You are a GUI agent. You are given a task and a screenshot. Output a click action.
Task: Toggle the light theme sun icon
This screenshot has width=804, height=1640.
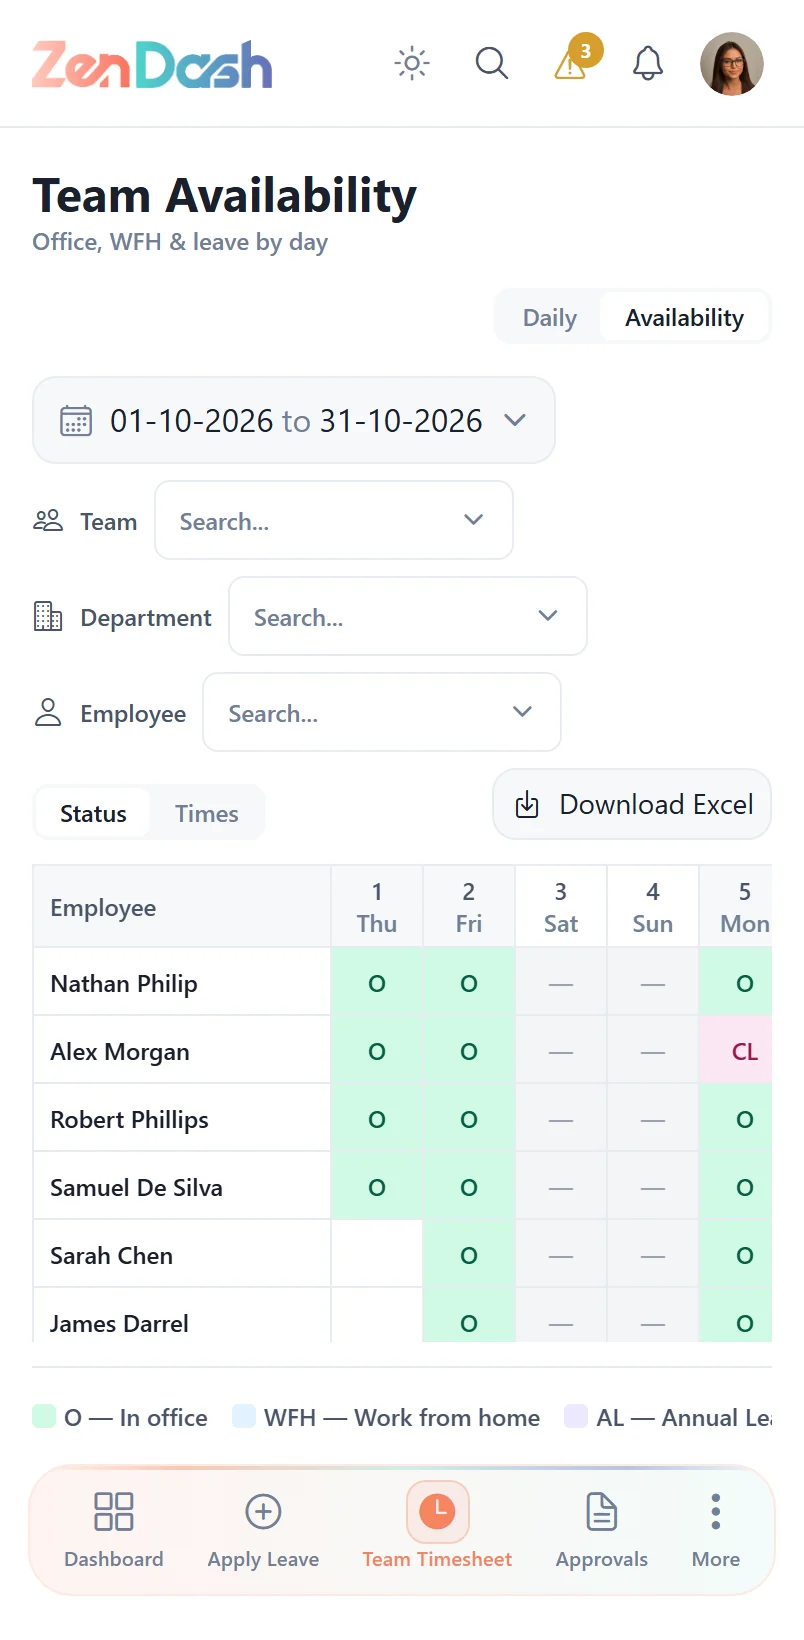tap(412, 64)
